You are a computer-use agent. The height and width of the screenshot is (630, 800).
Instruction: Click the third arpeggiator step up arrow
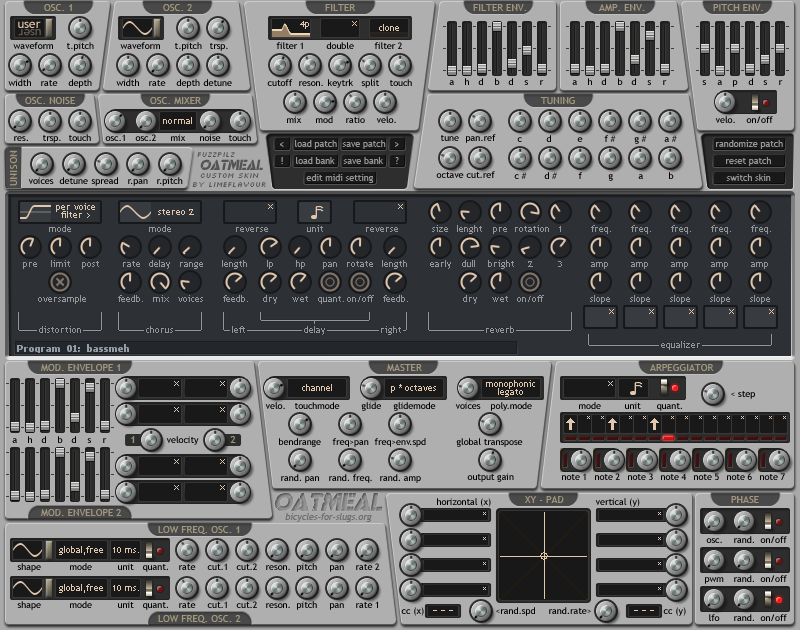[x=654, y=424]
